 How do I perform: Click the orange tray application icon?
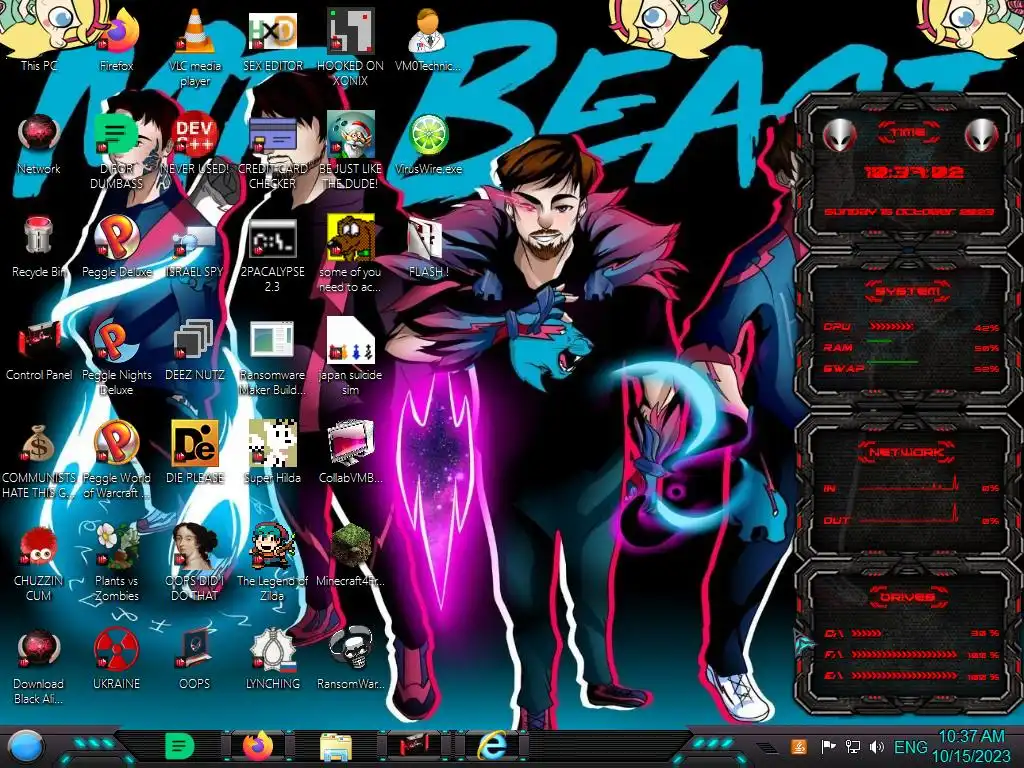point(799,746)
